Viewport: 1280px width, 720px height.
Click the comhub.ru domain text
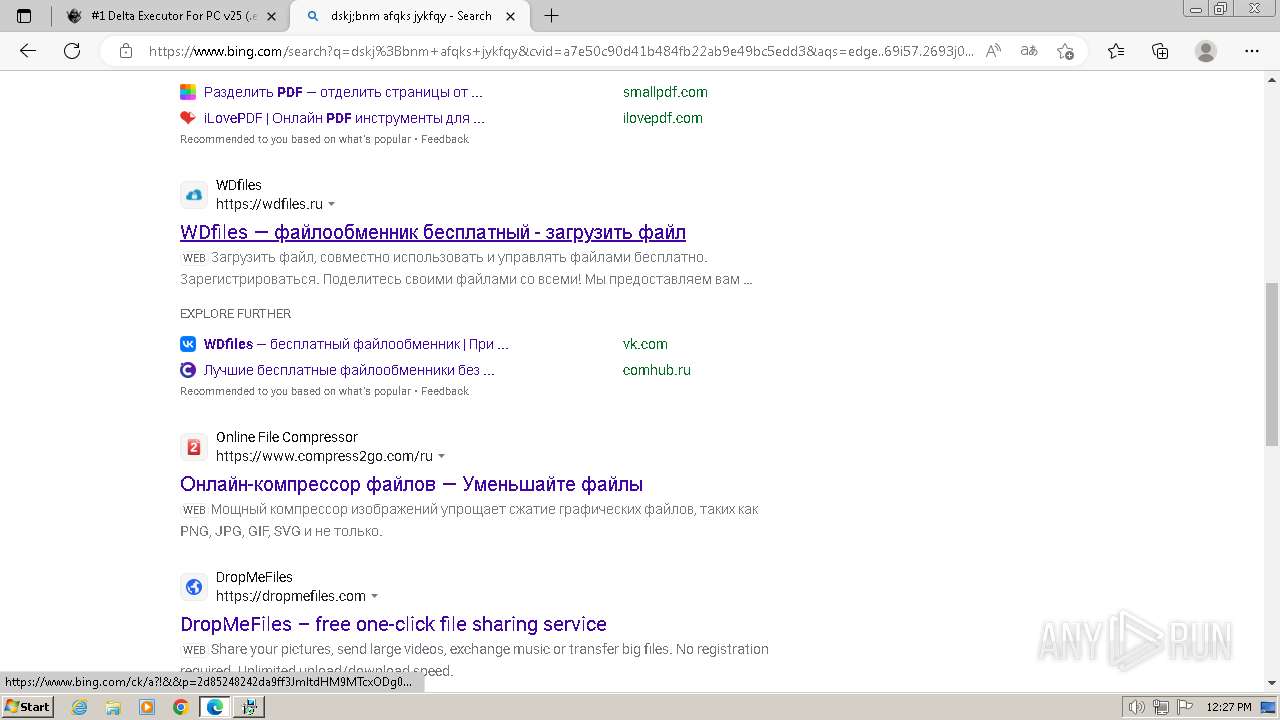click(657, 370)
